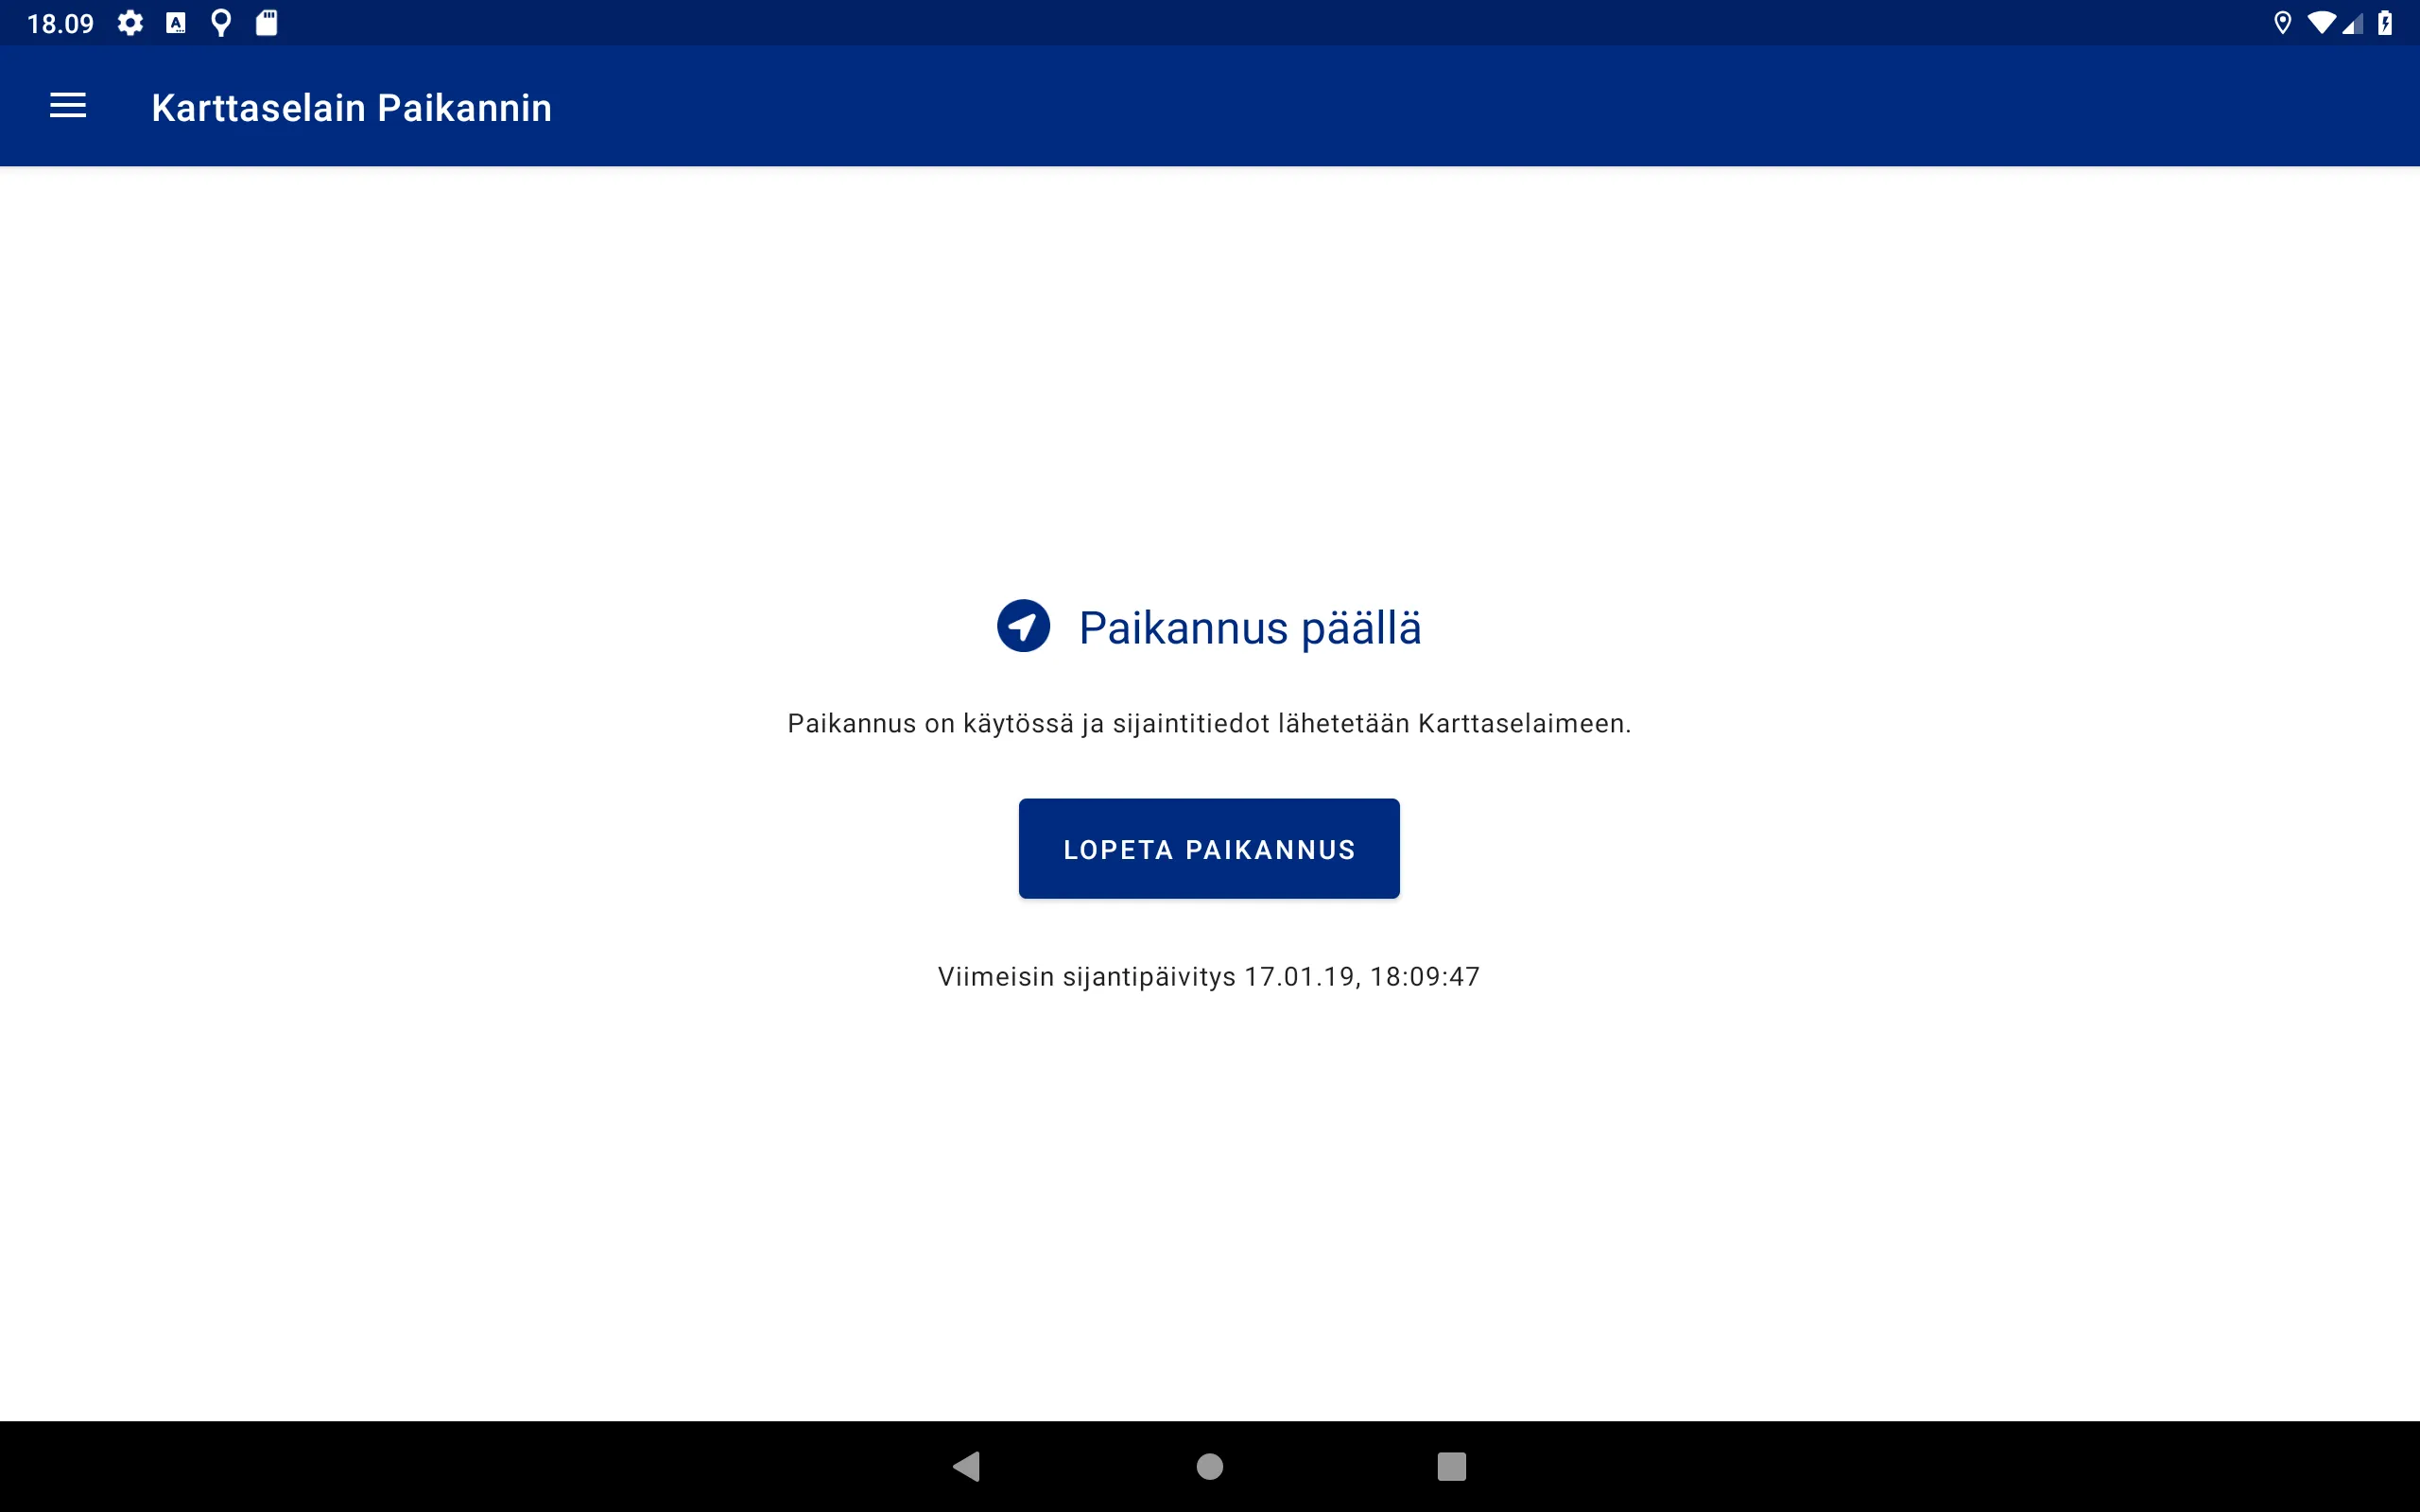The height and width of the screenshot is (1512, 2420).
Task: Open the hamburger navigation menu
Action: click(68, 106)
